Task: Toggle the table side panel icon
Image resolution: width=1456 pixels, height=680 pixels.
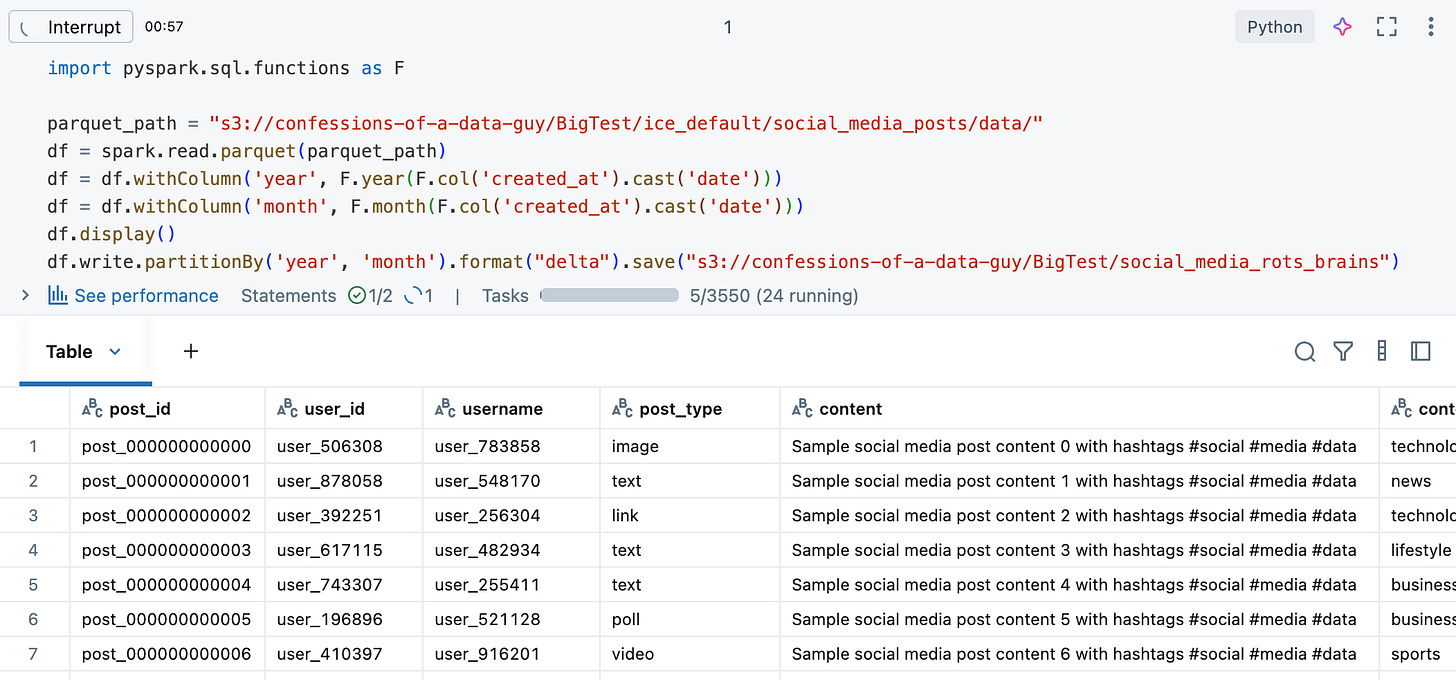Action: point(1422,351)
